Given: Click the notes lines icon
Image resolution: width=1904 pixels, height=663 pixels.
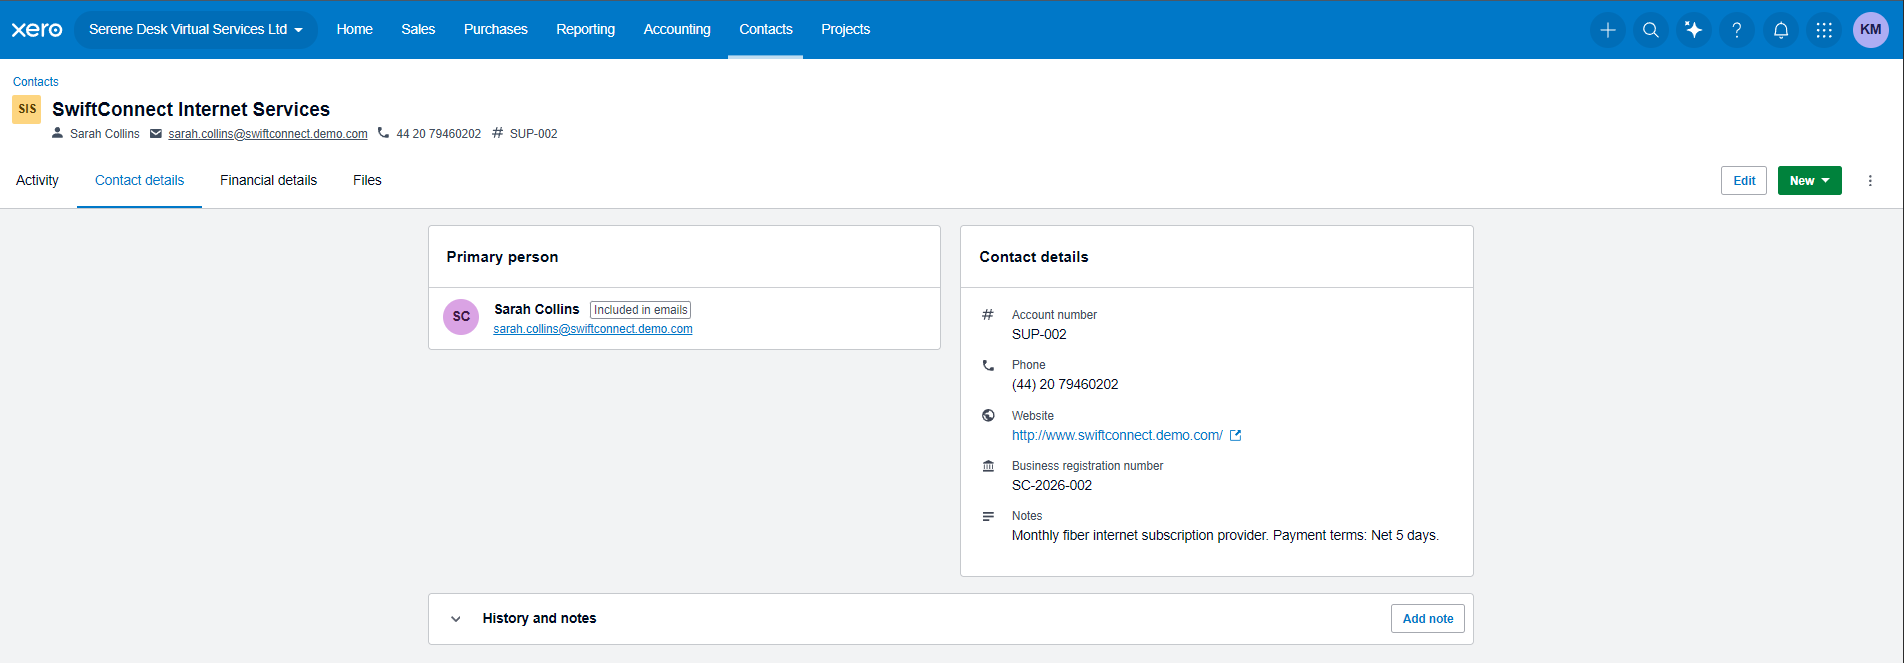Looking at the screenshot, I should pyautogui.click(x=988, y=516).
